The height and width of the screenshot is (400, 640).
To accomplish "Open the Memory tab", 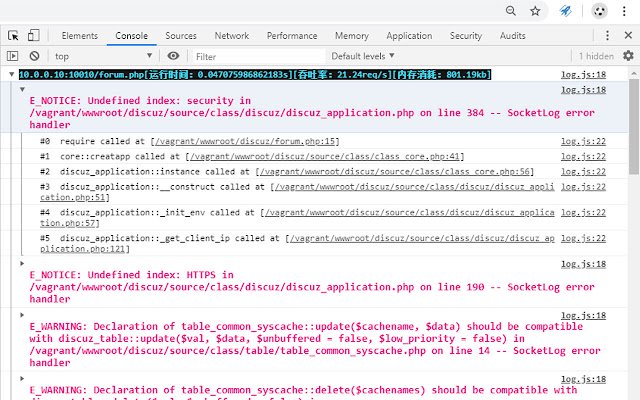I will 352,36.
